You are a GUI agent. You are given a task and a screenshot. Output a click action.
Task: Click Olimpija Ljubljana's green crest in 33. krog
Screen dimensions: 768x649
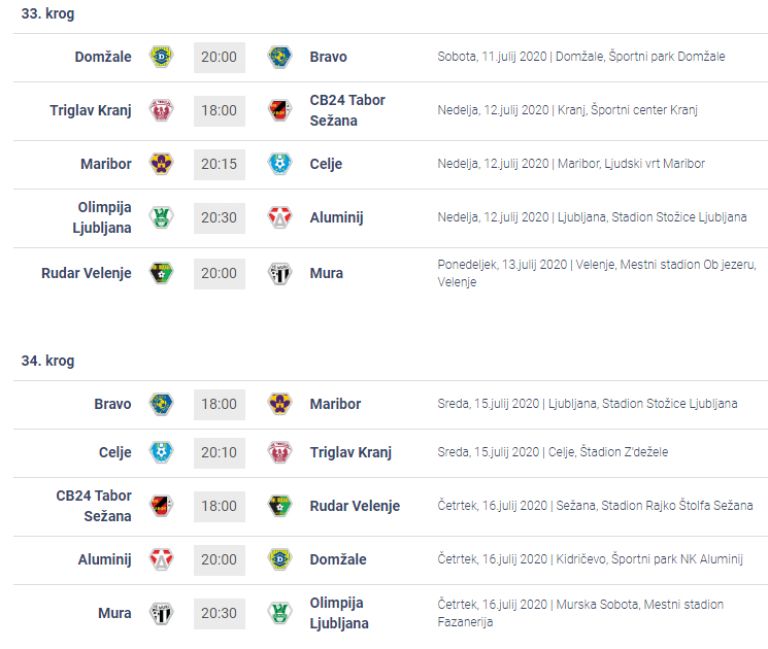coord(160,218)
